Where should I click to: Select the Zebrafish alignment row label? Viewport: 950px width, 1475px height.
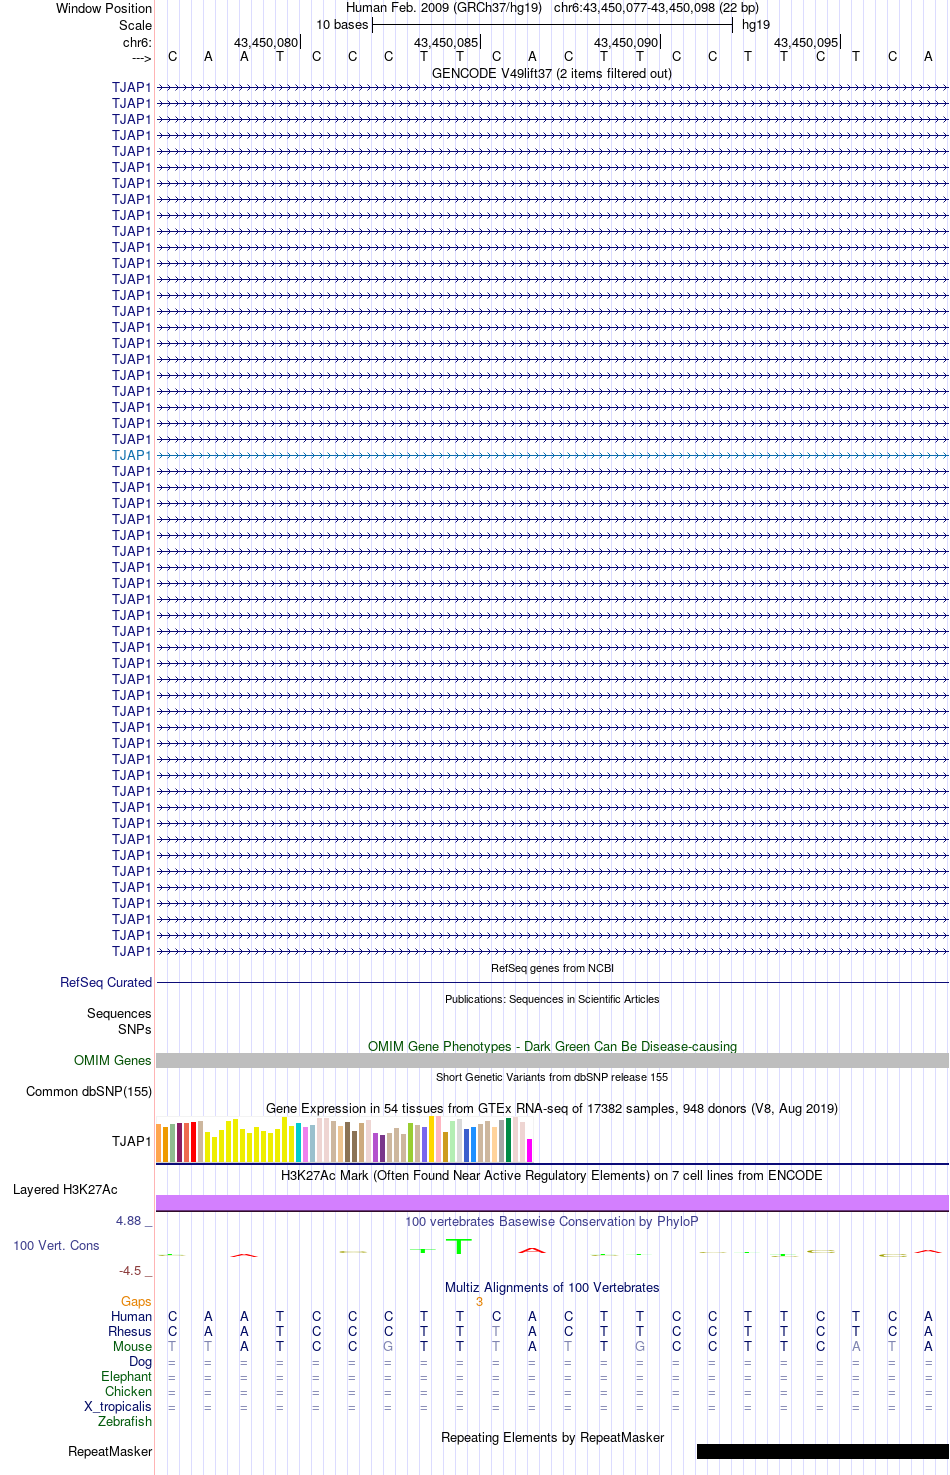tap(125, 1421)
